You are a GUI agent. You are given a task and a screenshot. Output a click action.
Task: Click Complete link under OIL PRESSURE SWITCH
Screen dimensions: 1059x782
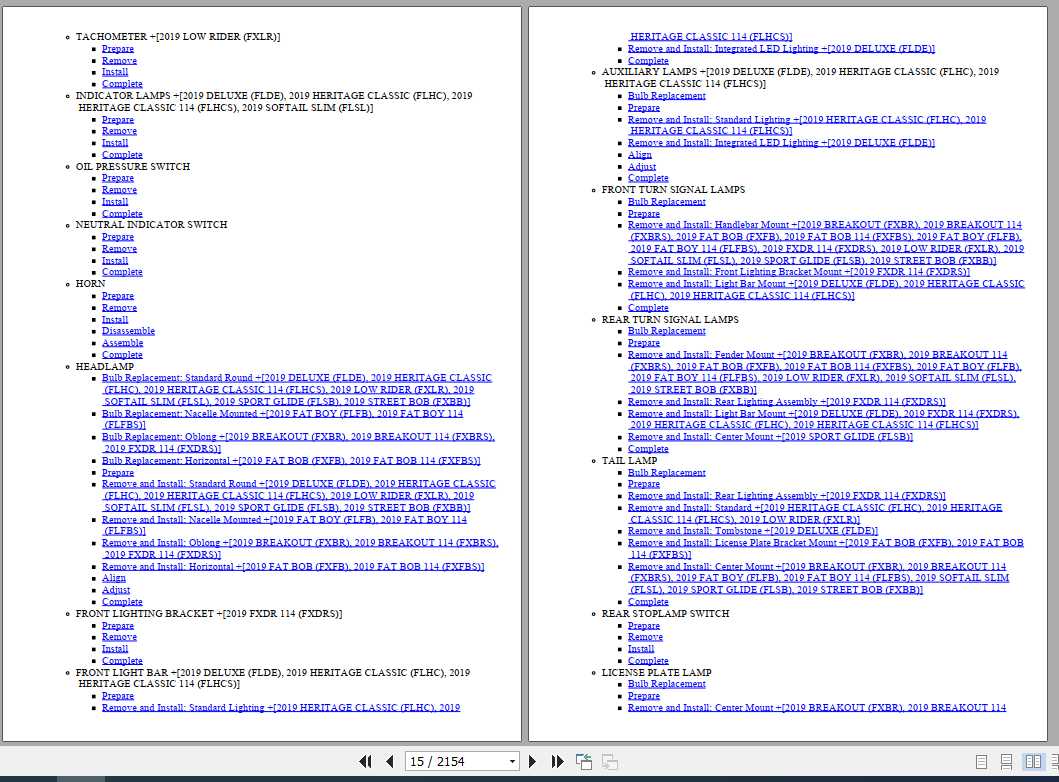click(x=122, y=214)
